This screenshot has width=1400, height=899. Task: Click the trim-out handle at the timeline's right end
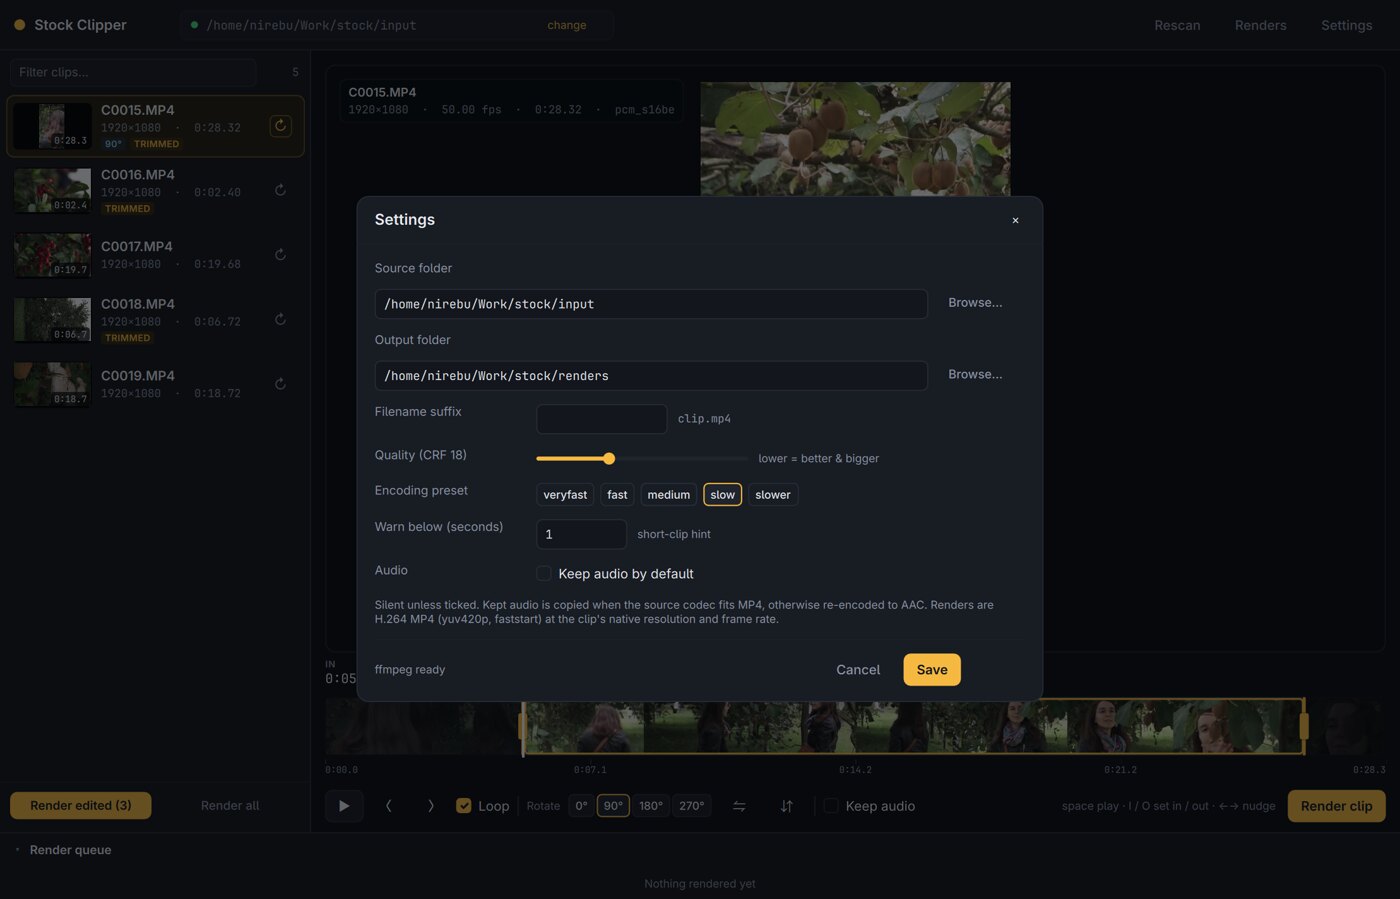click(1303, 726)
